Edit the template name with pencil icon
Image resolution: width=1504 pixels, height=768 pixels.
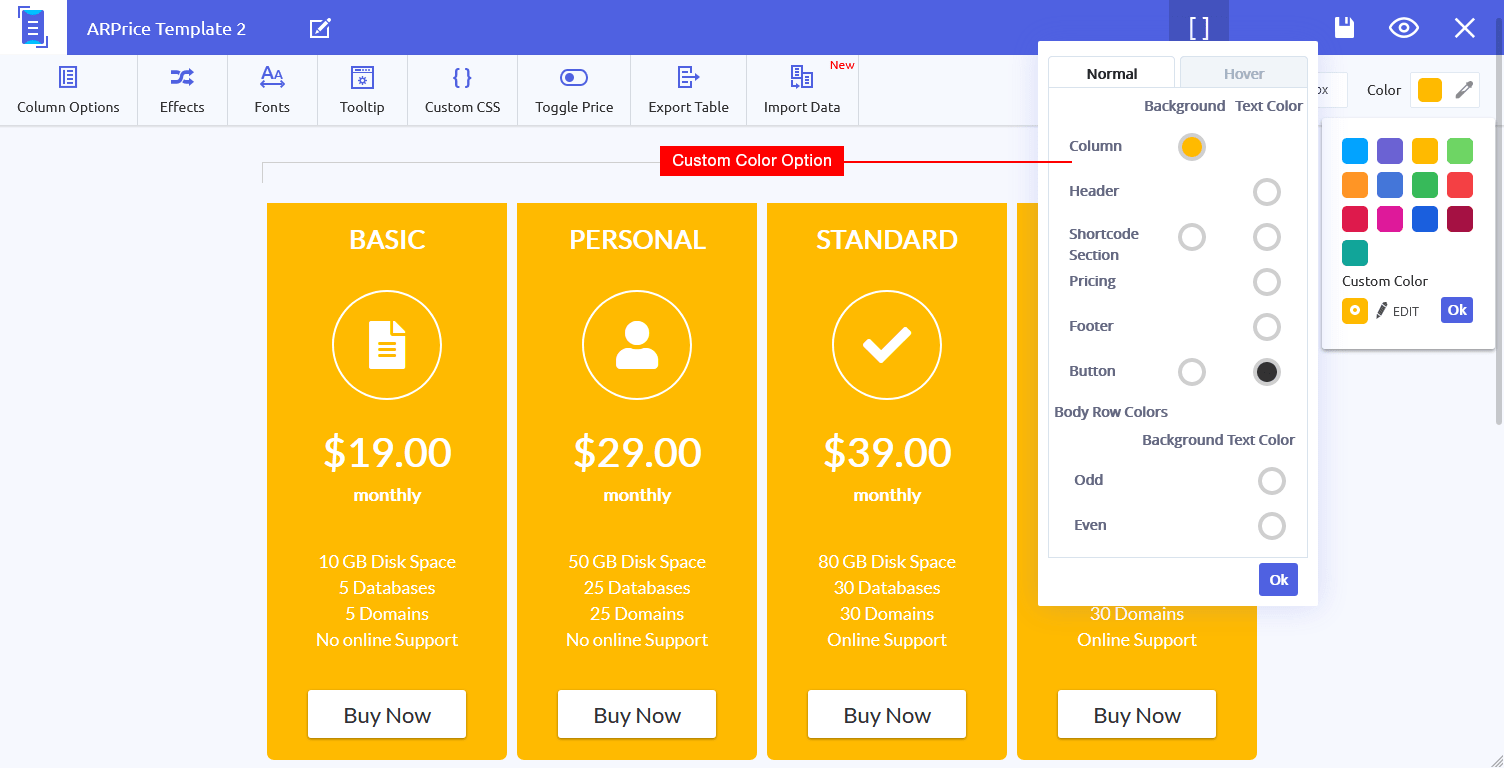[x=320, y=28]
